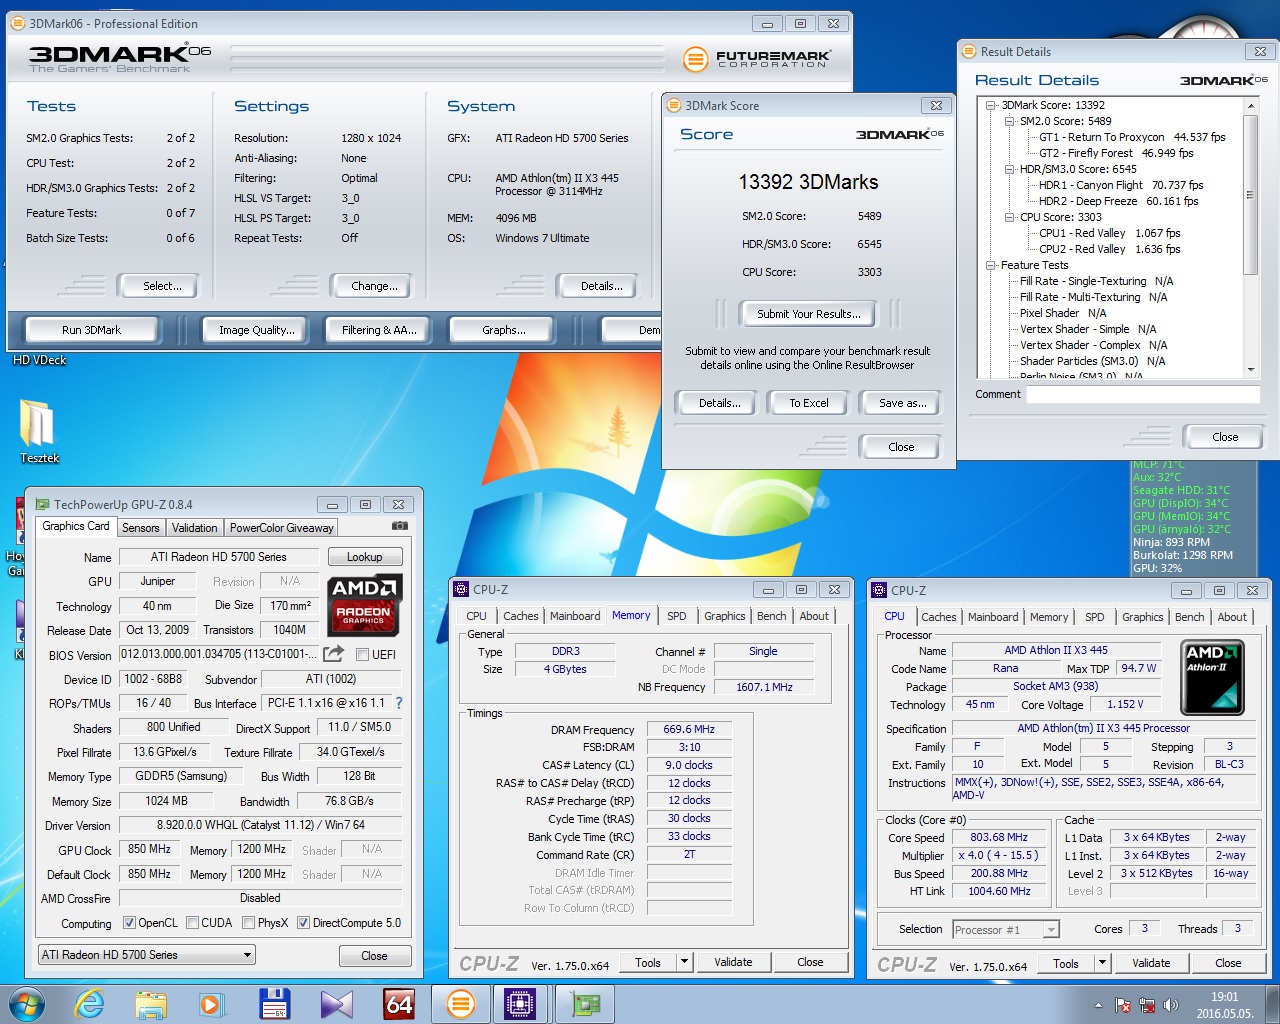
Task: Click the Result Details window title icon
Action: tap(968, 51)
